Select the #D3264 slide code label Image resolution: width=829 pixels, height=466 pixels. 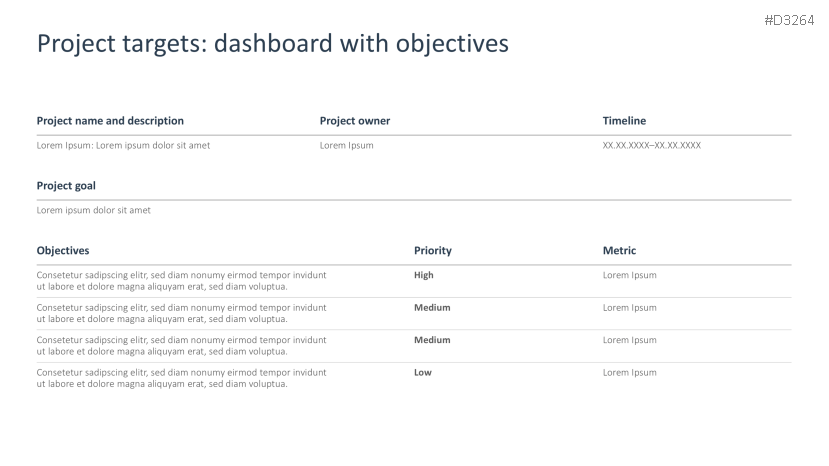pyautogui.click(x=788, y=20)
